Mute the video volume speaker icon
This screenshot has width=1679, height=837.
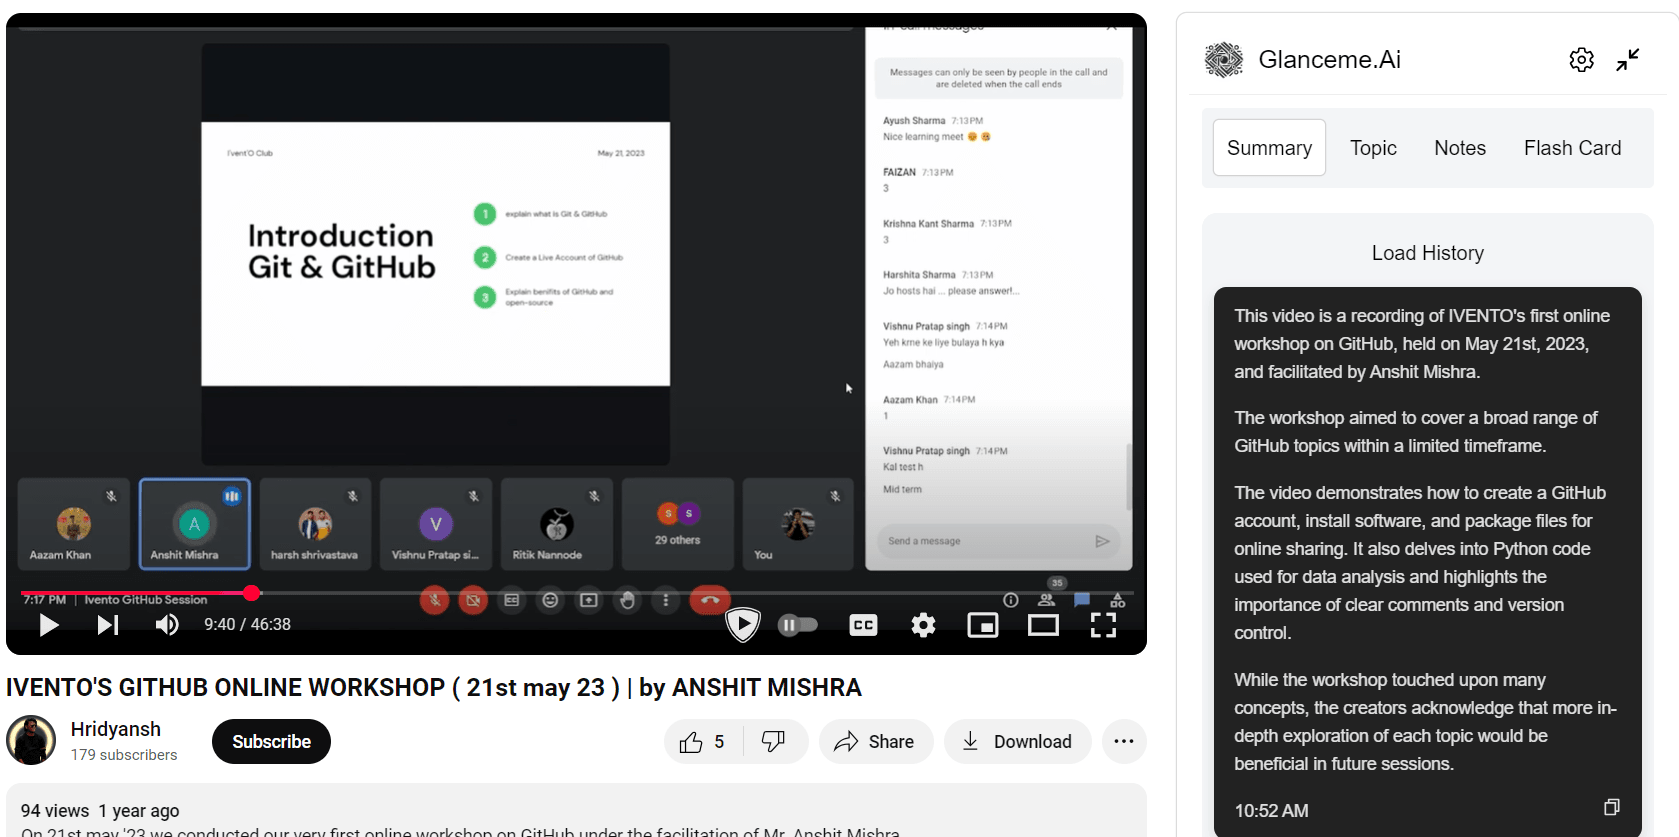click(167, 625)
